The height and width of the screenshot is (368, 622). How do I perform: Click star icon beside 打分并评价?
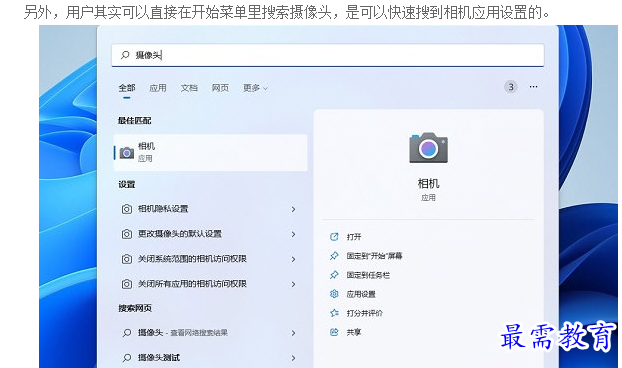[334, 313]
